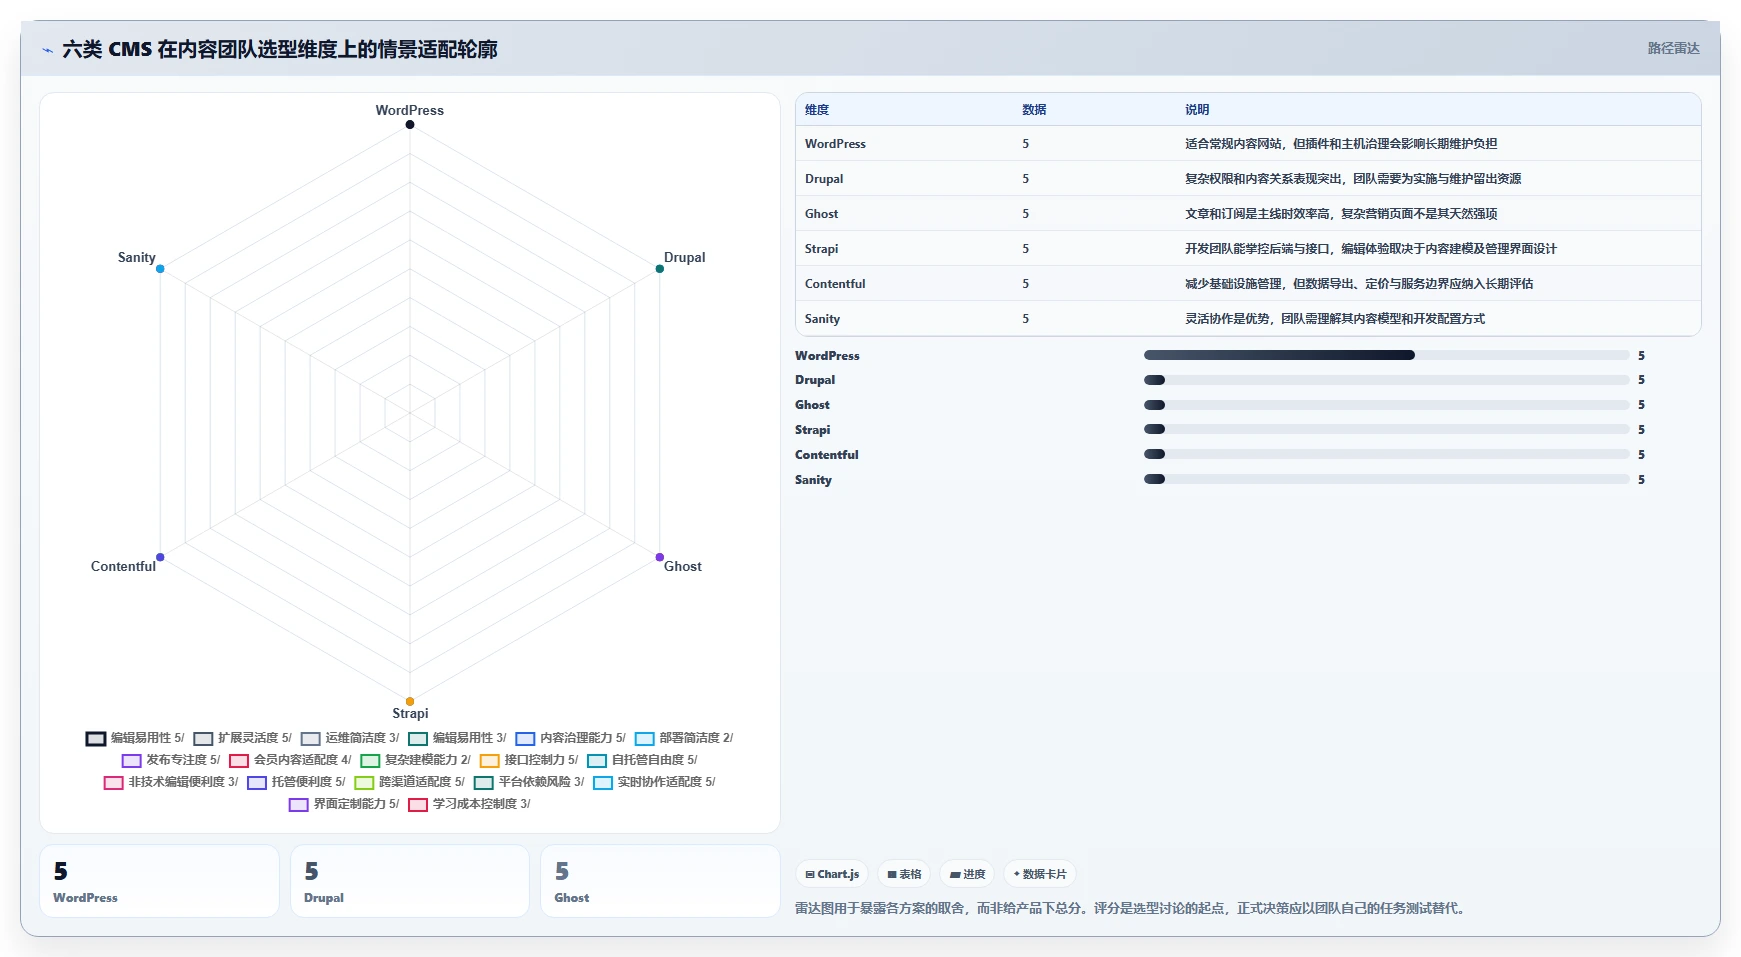Click the Drupal progress bar

tap(1387, 380)
